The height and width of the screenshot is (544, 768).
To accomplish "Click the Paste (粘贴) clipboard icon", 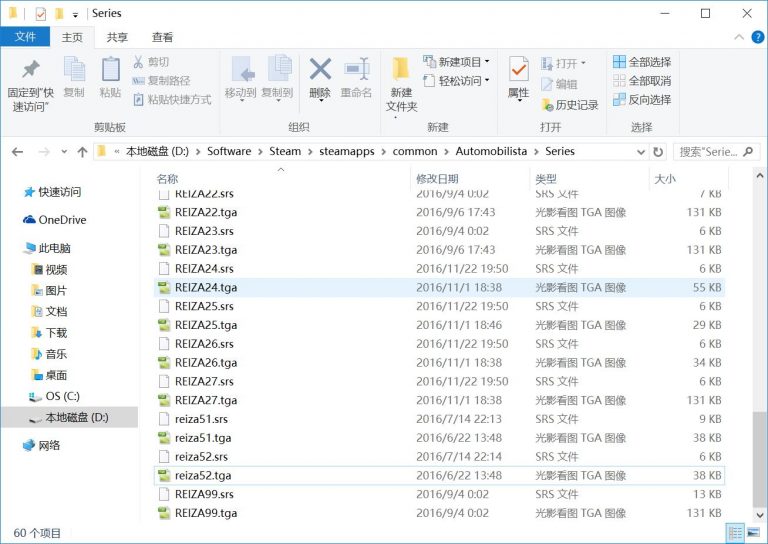I will point(110,69).
